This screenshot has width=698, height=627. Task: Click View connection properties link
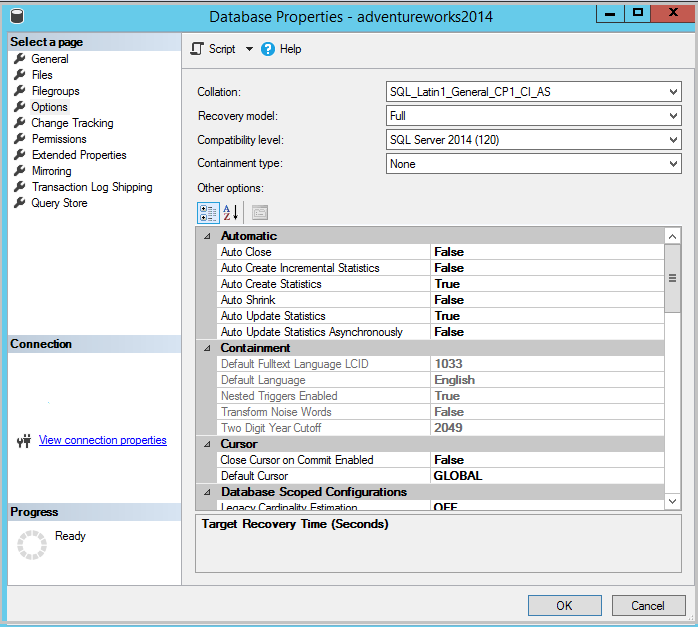point(102,440)
